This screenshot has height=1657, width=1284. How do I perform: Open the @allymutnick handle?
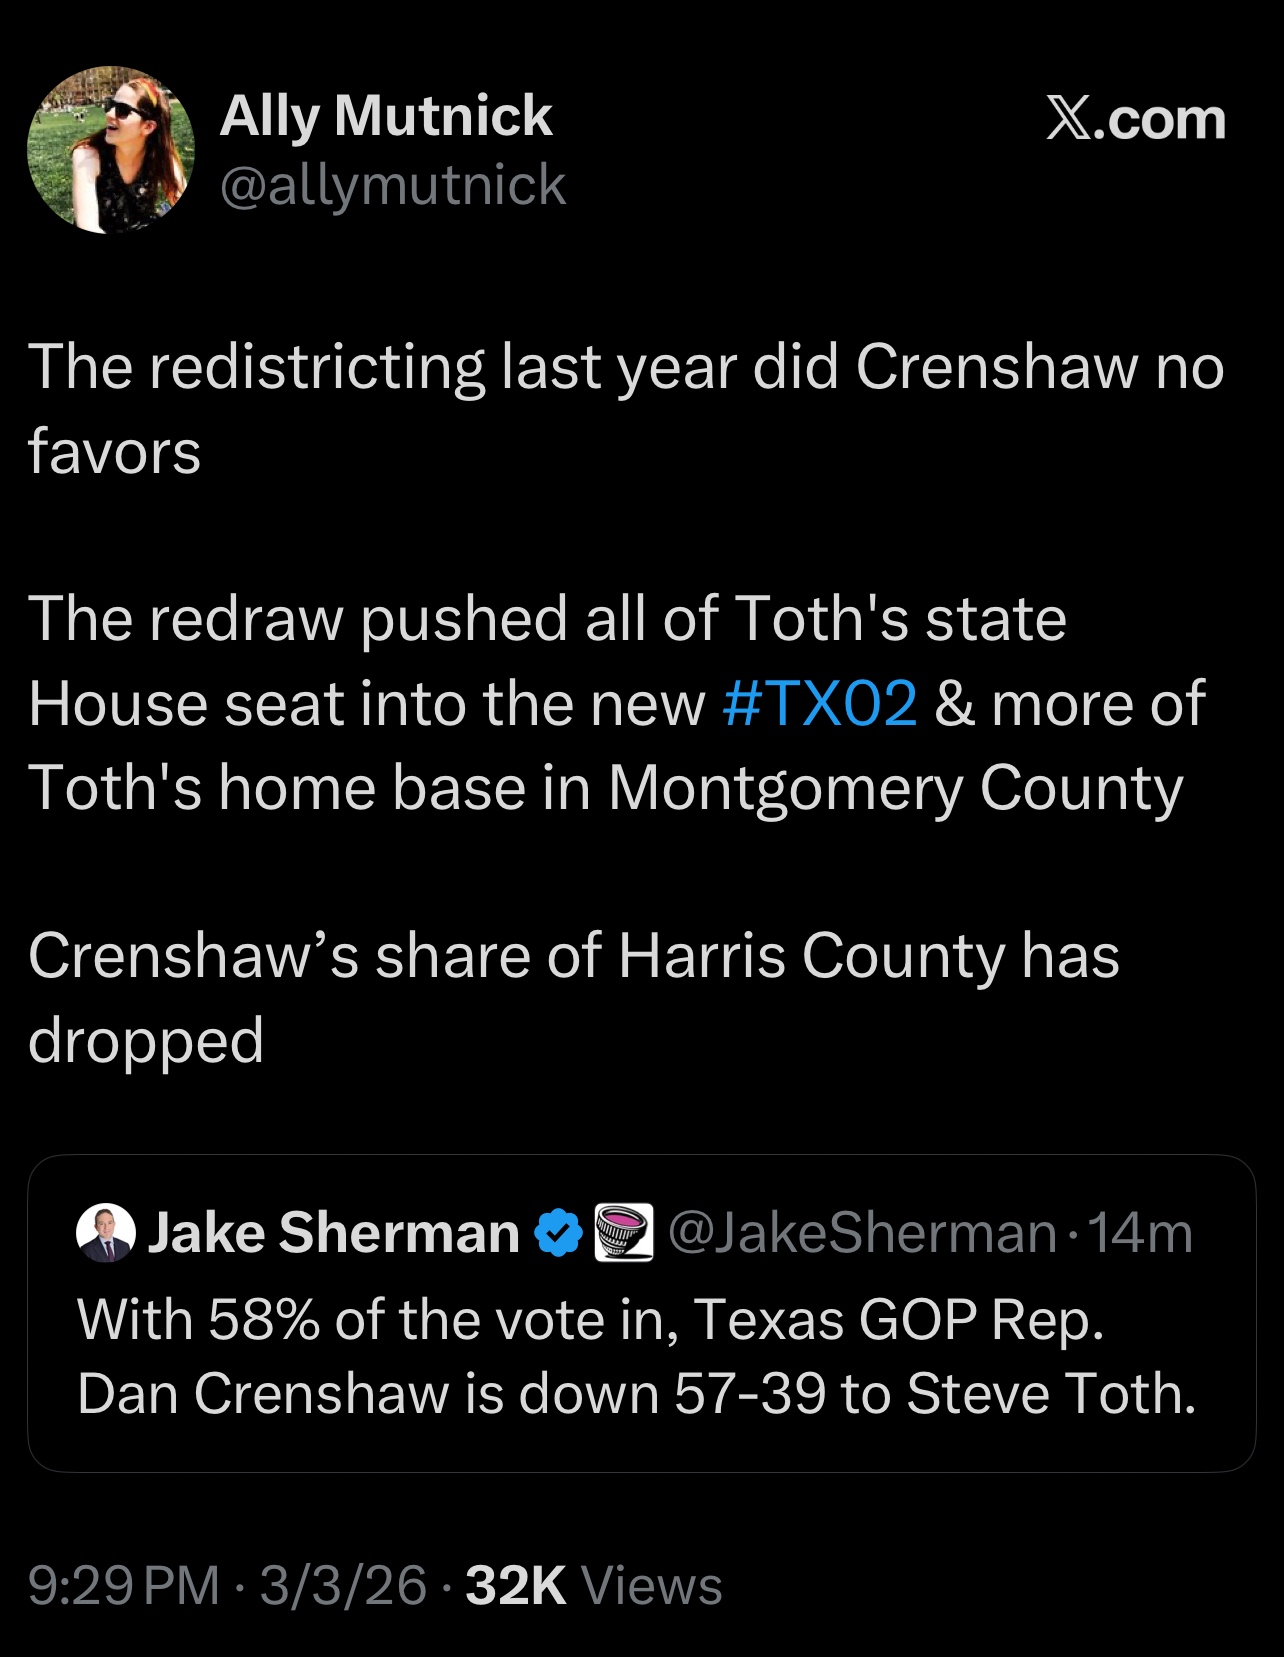pyautogui.click(x=392, y=185)
